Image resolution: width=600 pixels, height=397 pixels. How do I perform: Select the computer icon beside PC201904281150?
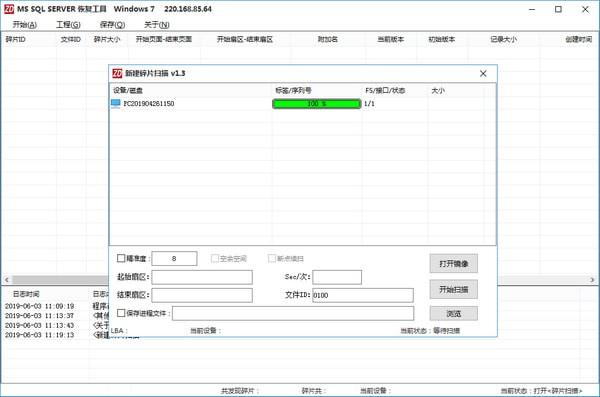(x=116, y=103)
